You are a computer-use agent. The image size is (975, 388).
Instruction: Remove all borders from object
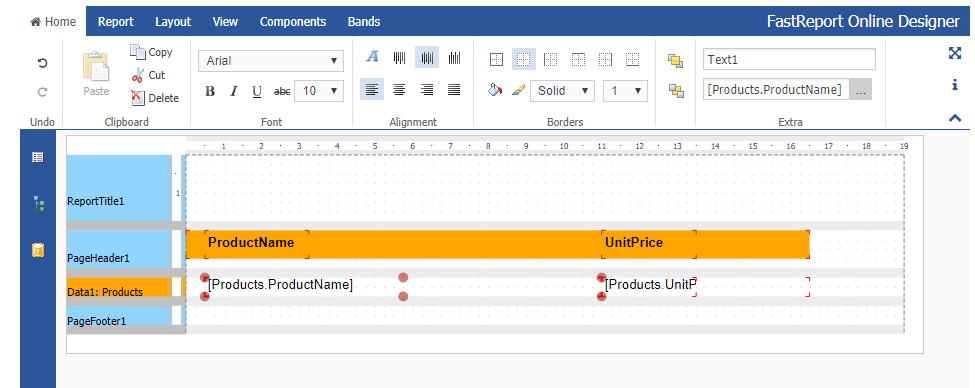(524, 59)
